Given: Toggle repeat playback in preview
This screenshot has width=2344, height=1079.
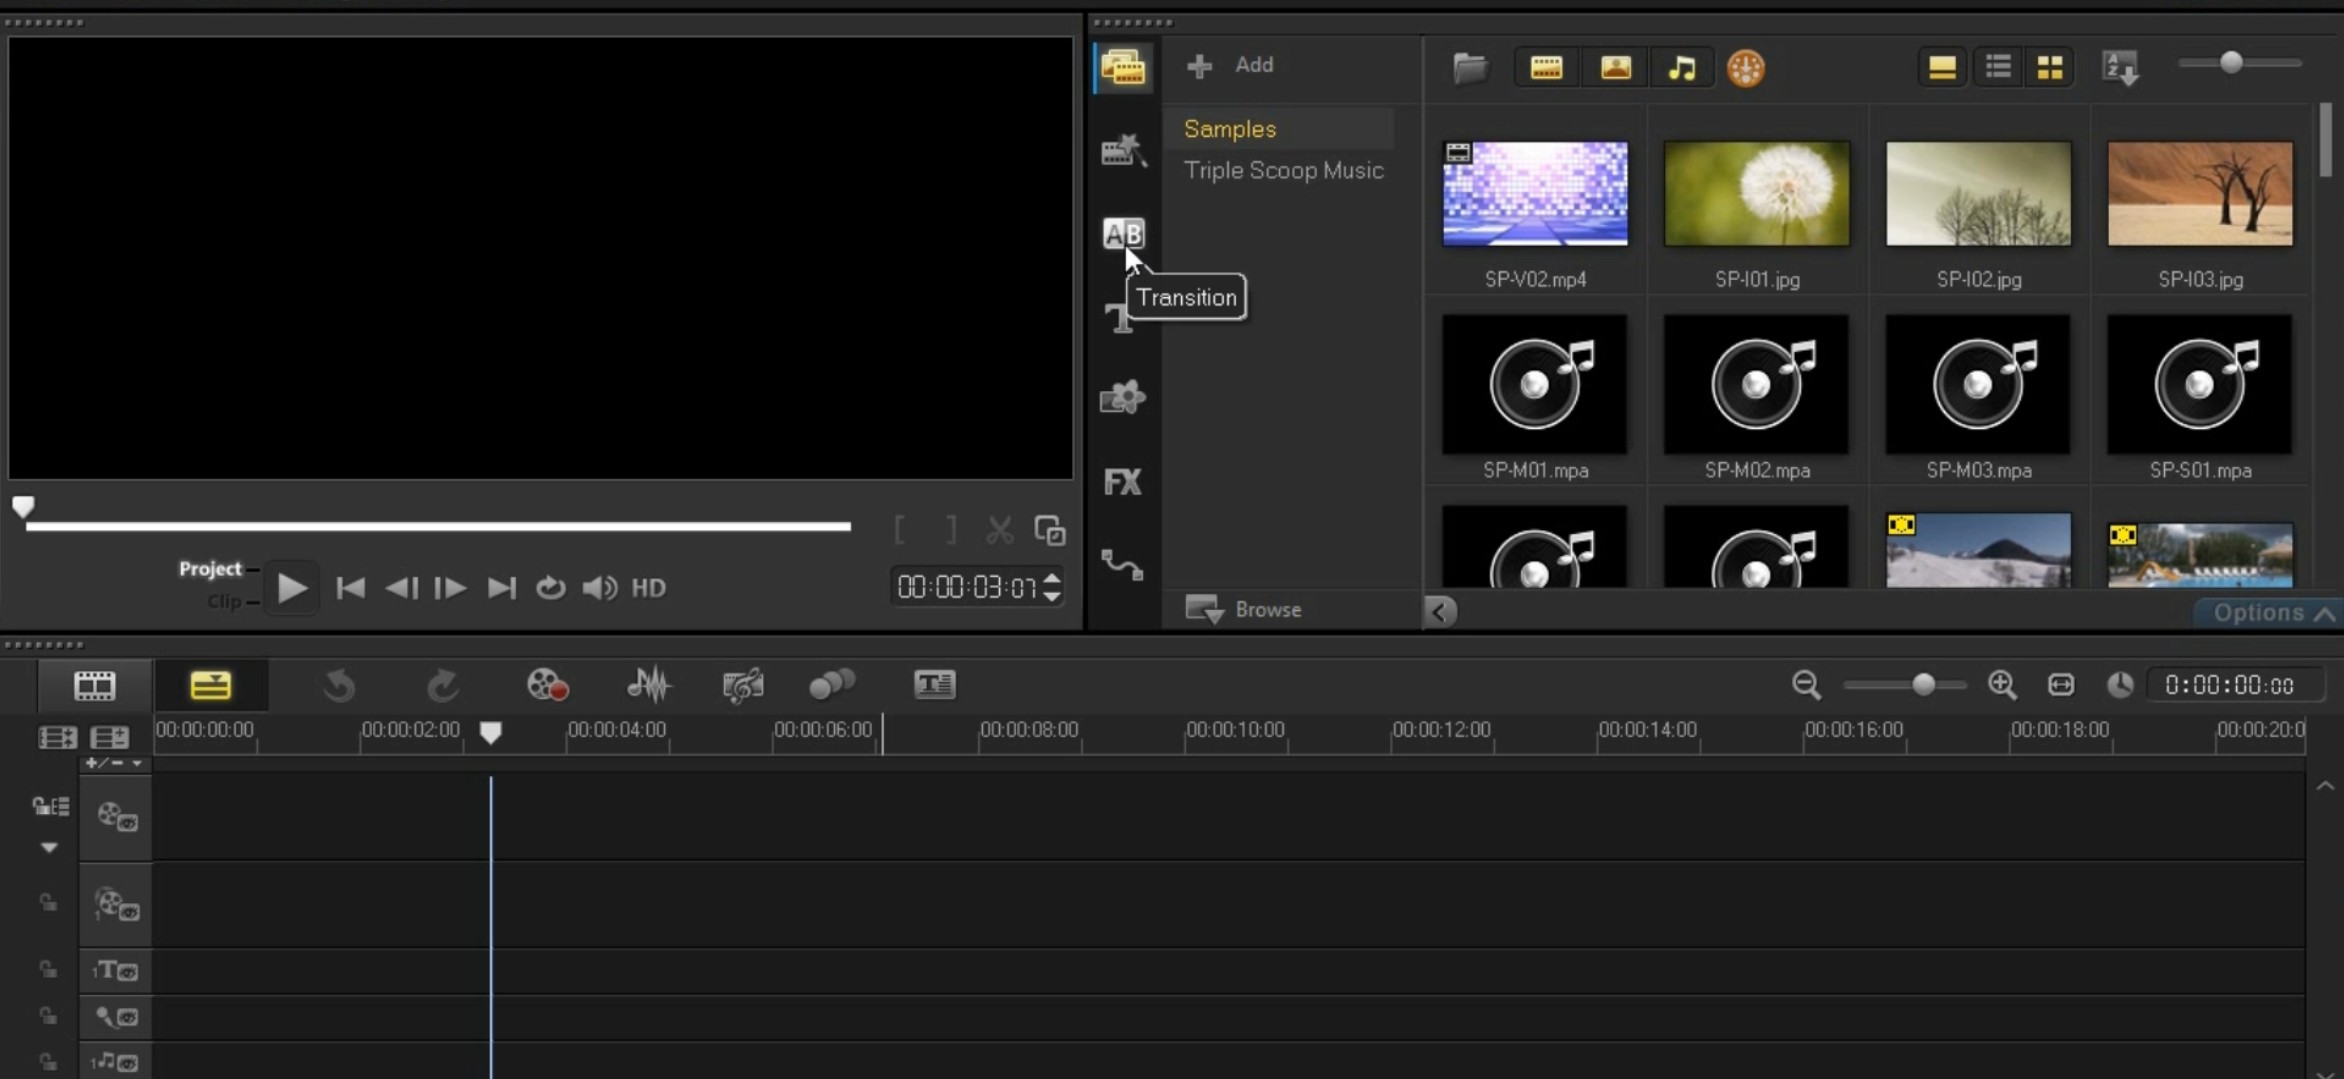Looking at the screenshot, I should tap(550, 588).
